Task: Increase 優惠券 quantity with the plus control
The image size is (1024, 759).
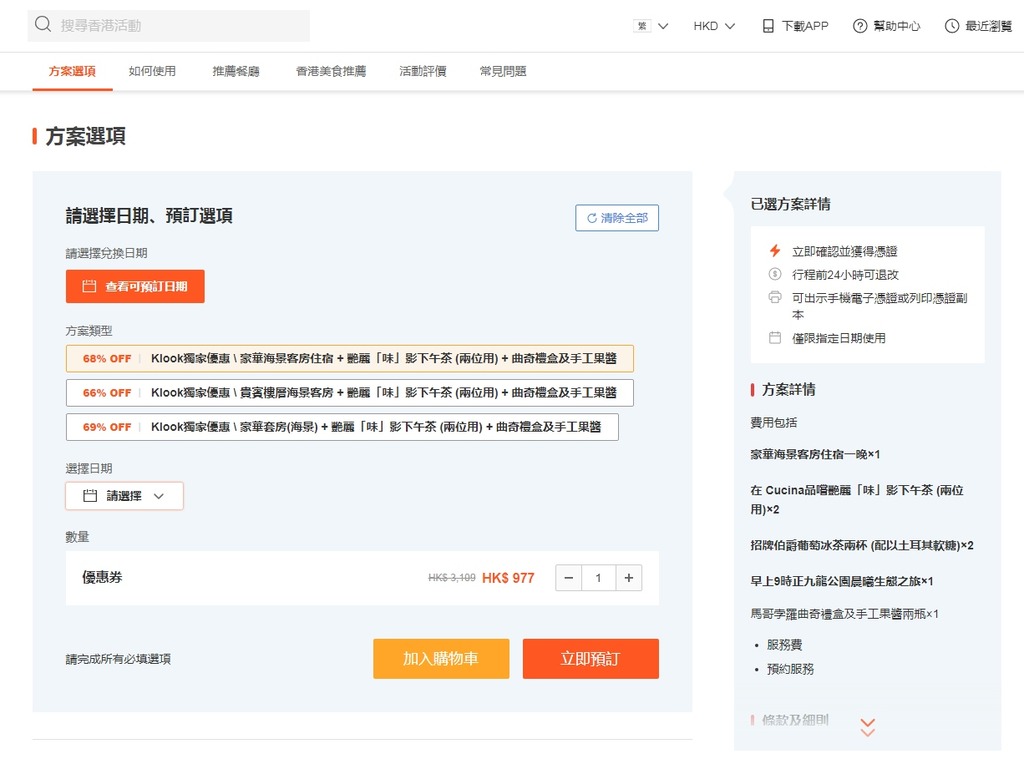Action: pos(628,577)
